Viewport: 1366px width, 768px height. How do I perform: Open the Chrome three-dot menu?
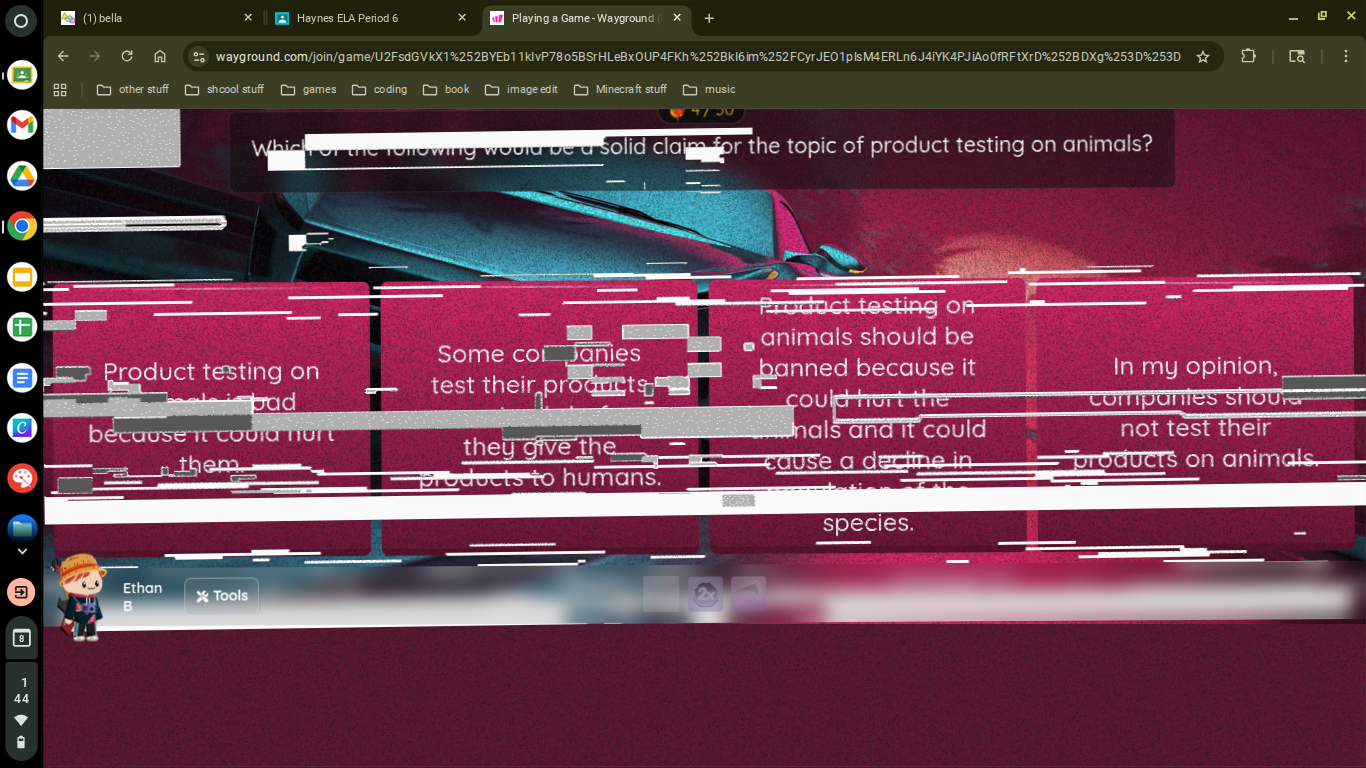coord(1345,57)
